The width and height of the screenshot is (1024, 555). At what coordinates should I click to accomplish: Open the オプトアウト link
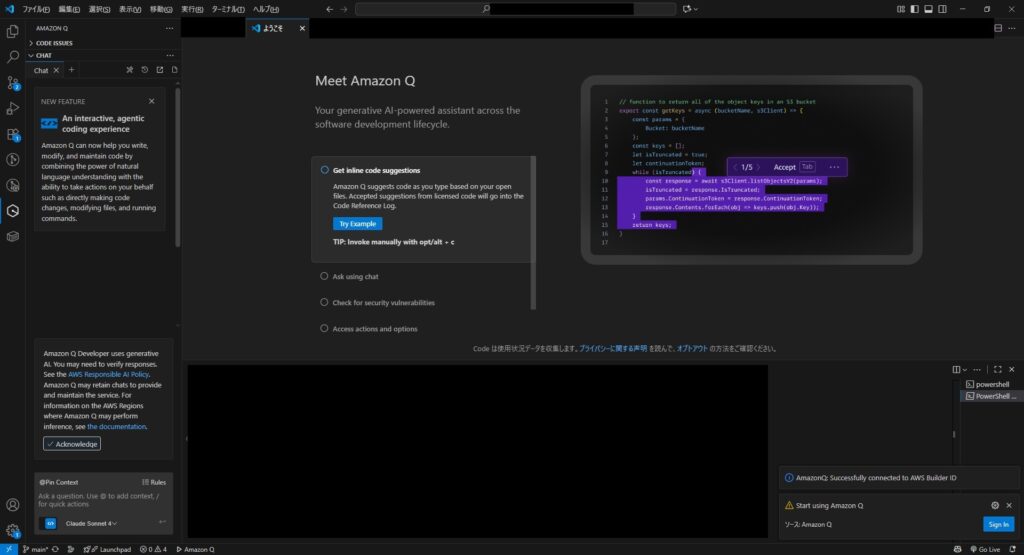coord(692,349)
